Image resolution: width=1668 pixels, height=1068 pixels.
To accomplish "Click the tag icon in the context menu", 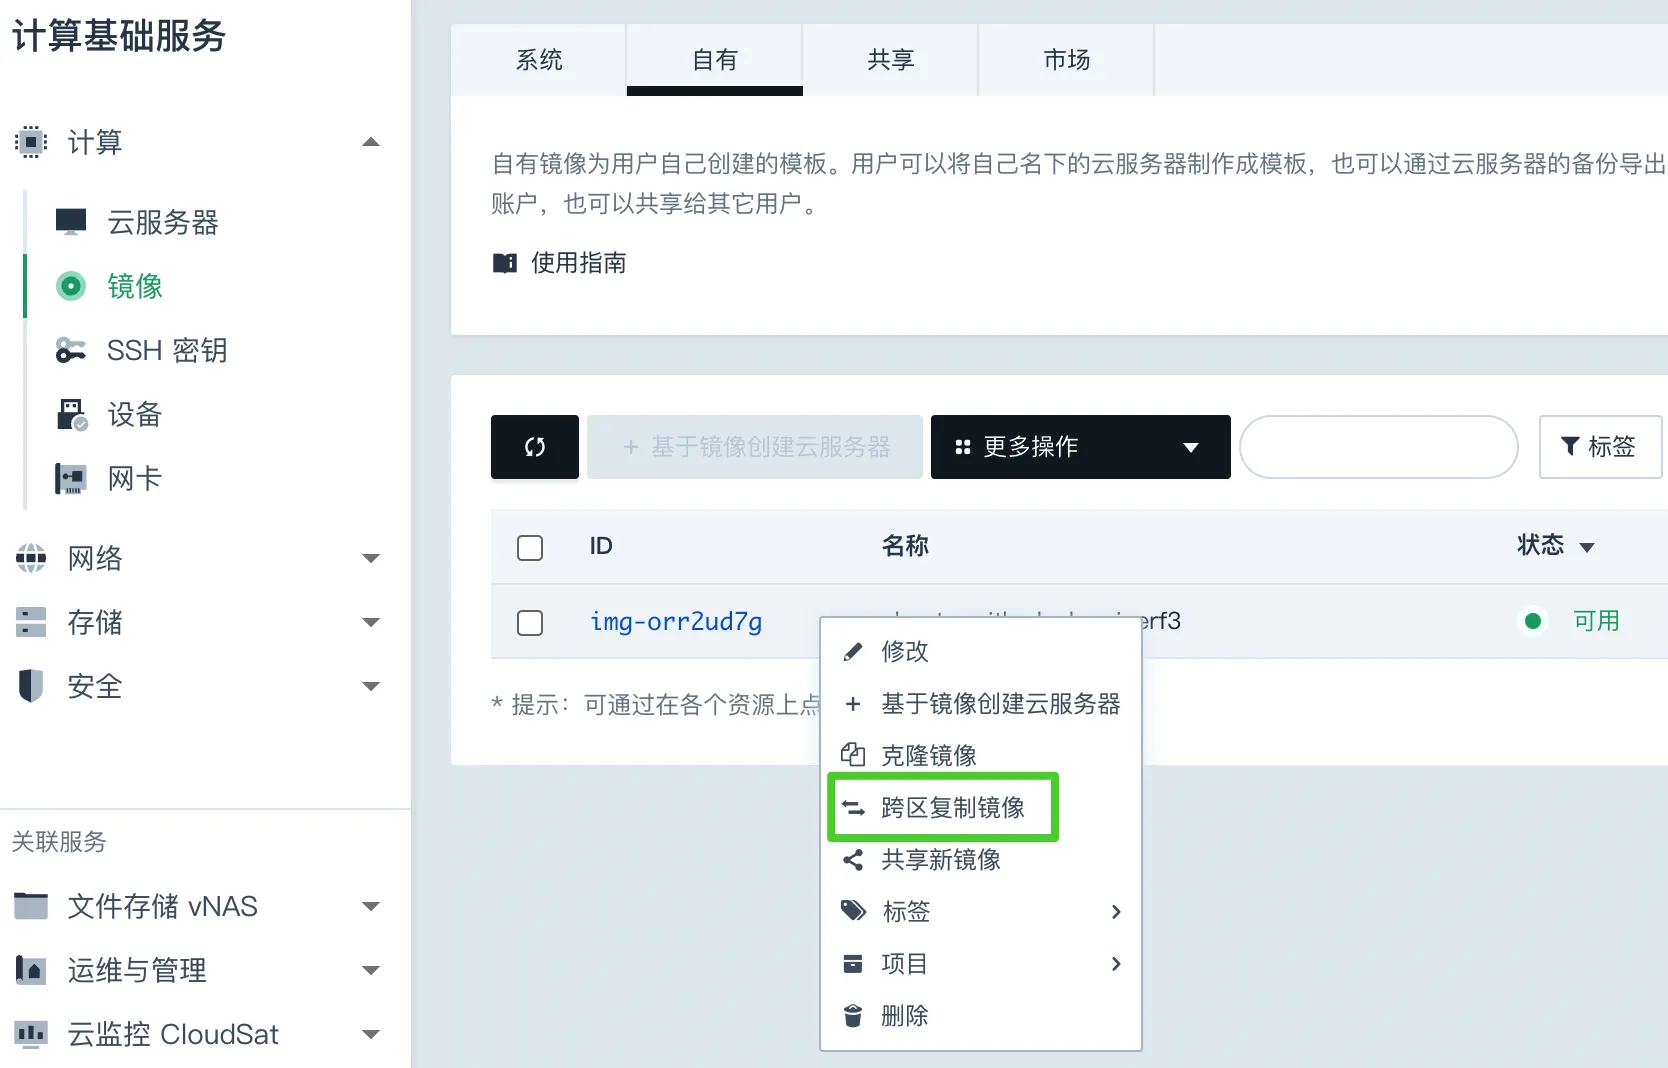I will [853, 911].
